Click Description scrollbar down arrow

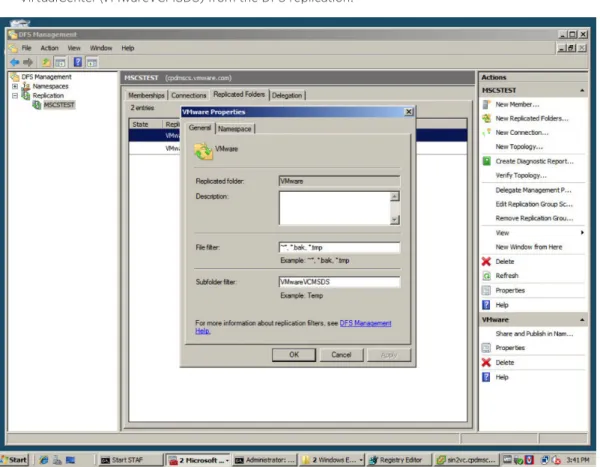[395, 220]
